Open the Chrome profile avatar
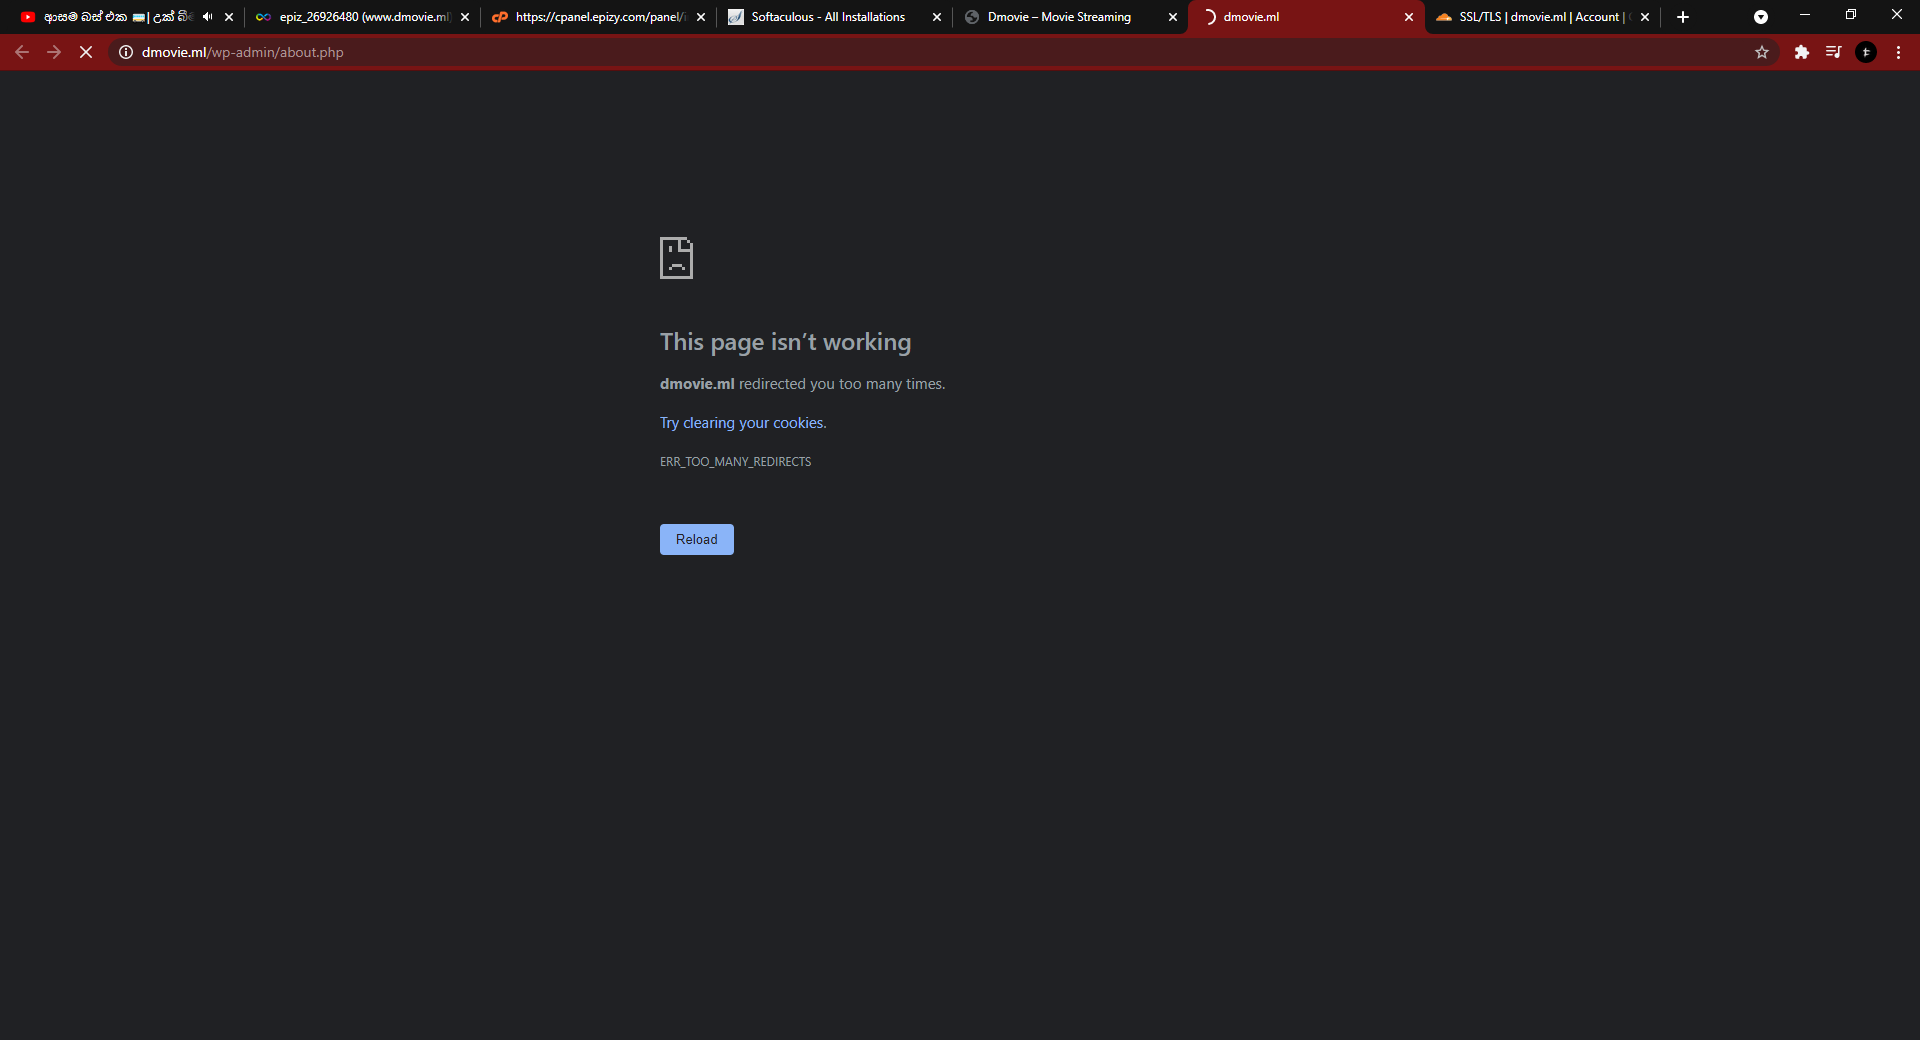Image resolution: width=1920 pixels, height=1040 pixels. (x=1866, y=52)
